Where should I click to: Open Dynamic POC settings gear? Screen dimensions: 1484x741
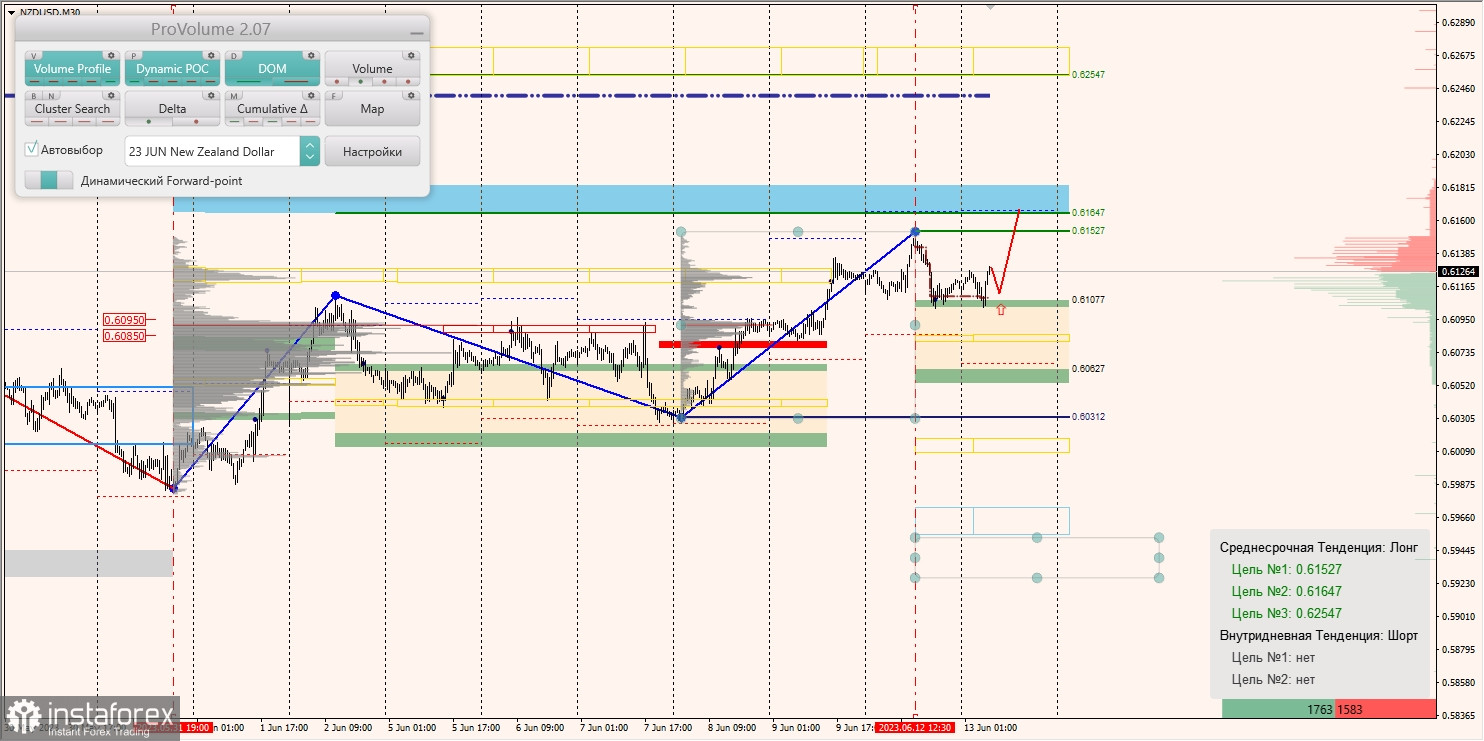[x=211, y=56]
